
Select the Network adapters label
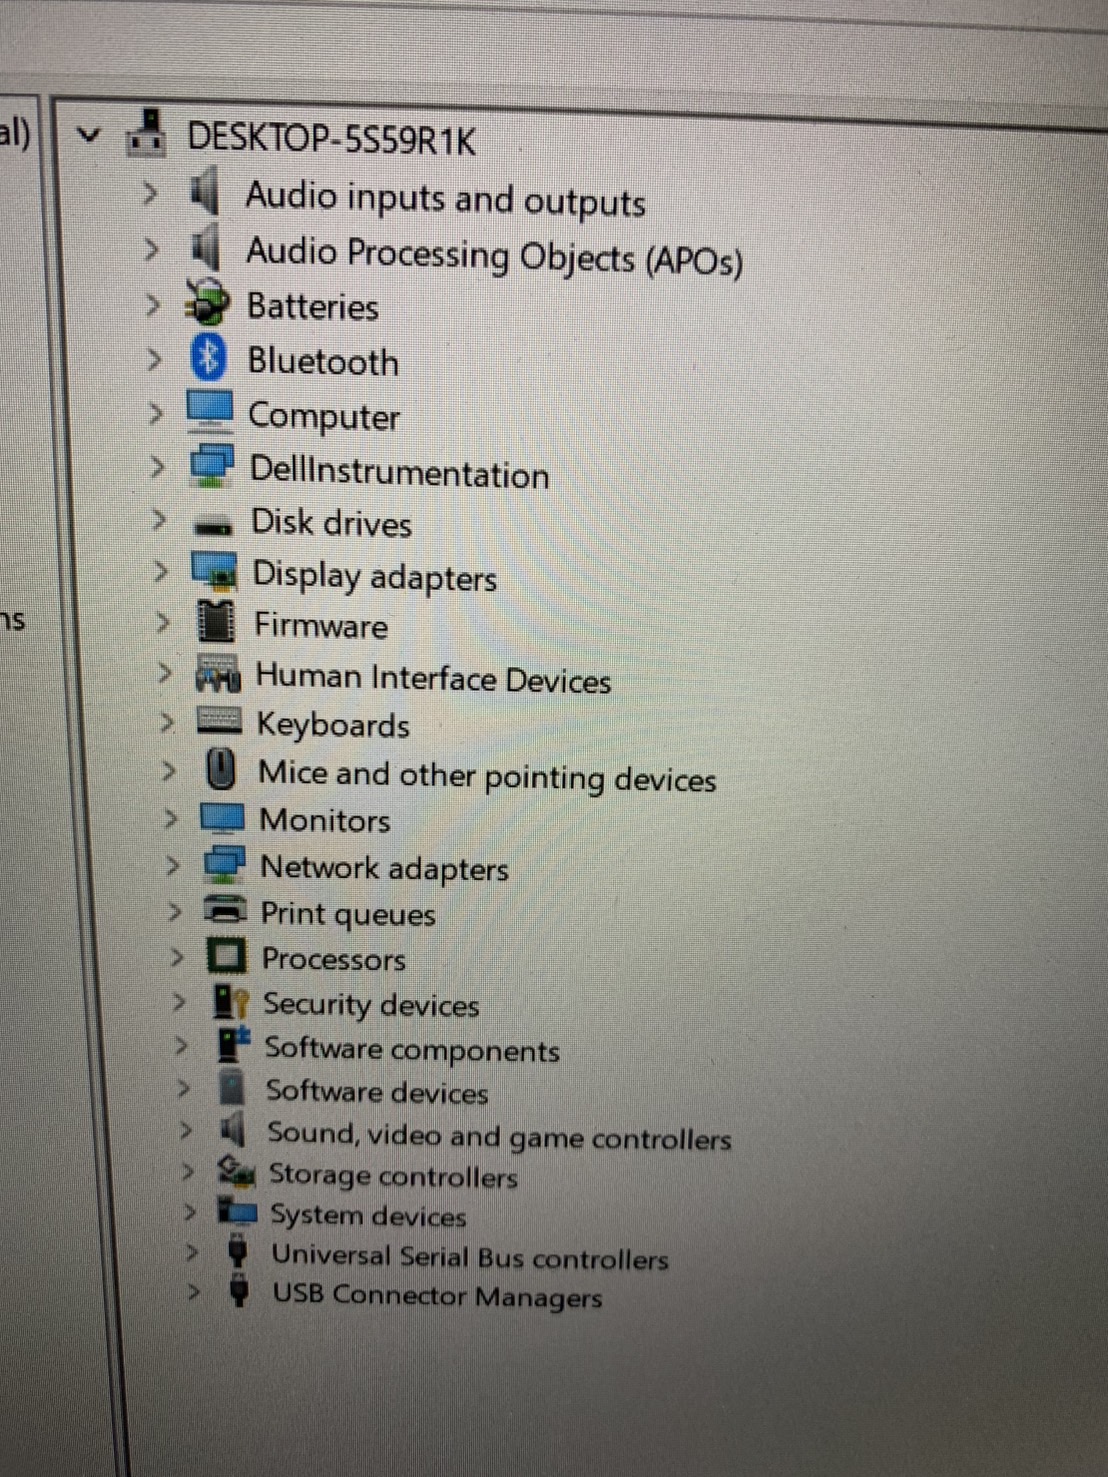coord(384,868)
